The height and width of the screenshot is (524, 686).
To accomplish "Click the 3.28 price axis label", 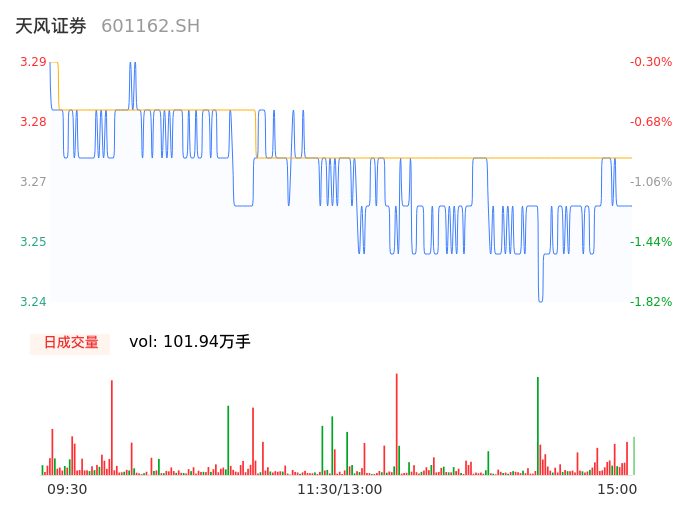I will click(33, 122).
